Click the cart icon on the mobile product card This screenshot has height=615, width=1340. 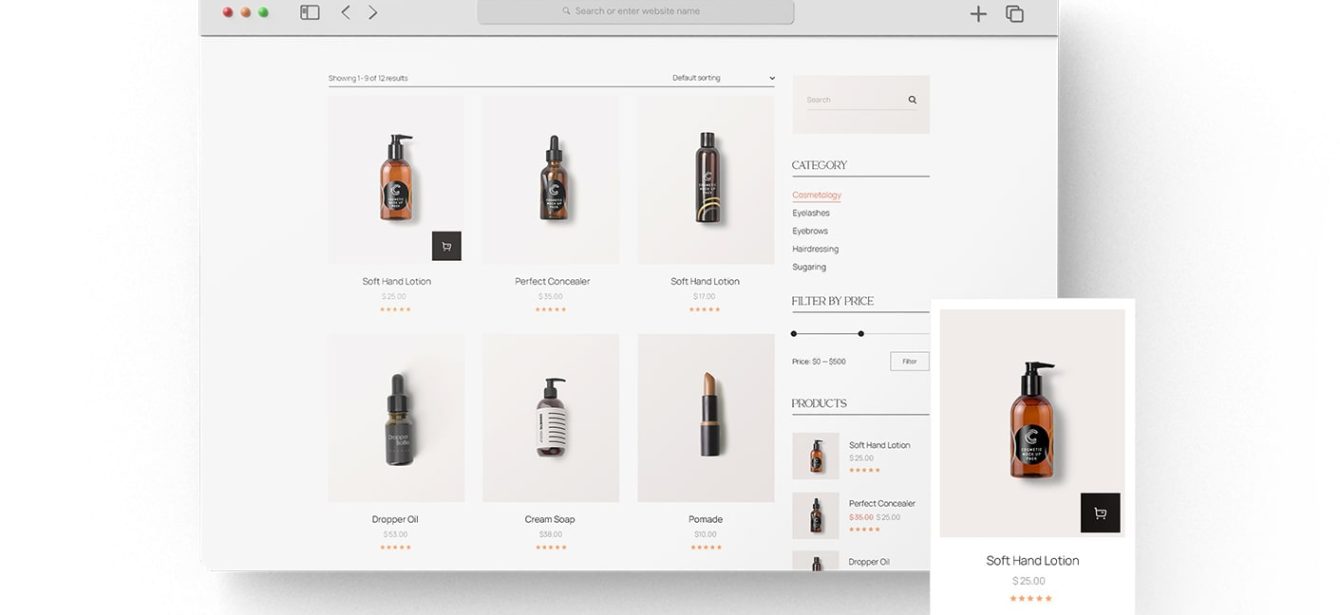1100,513
